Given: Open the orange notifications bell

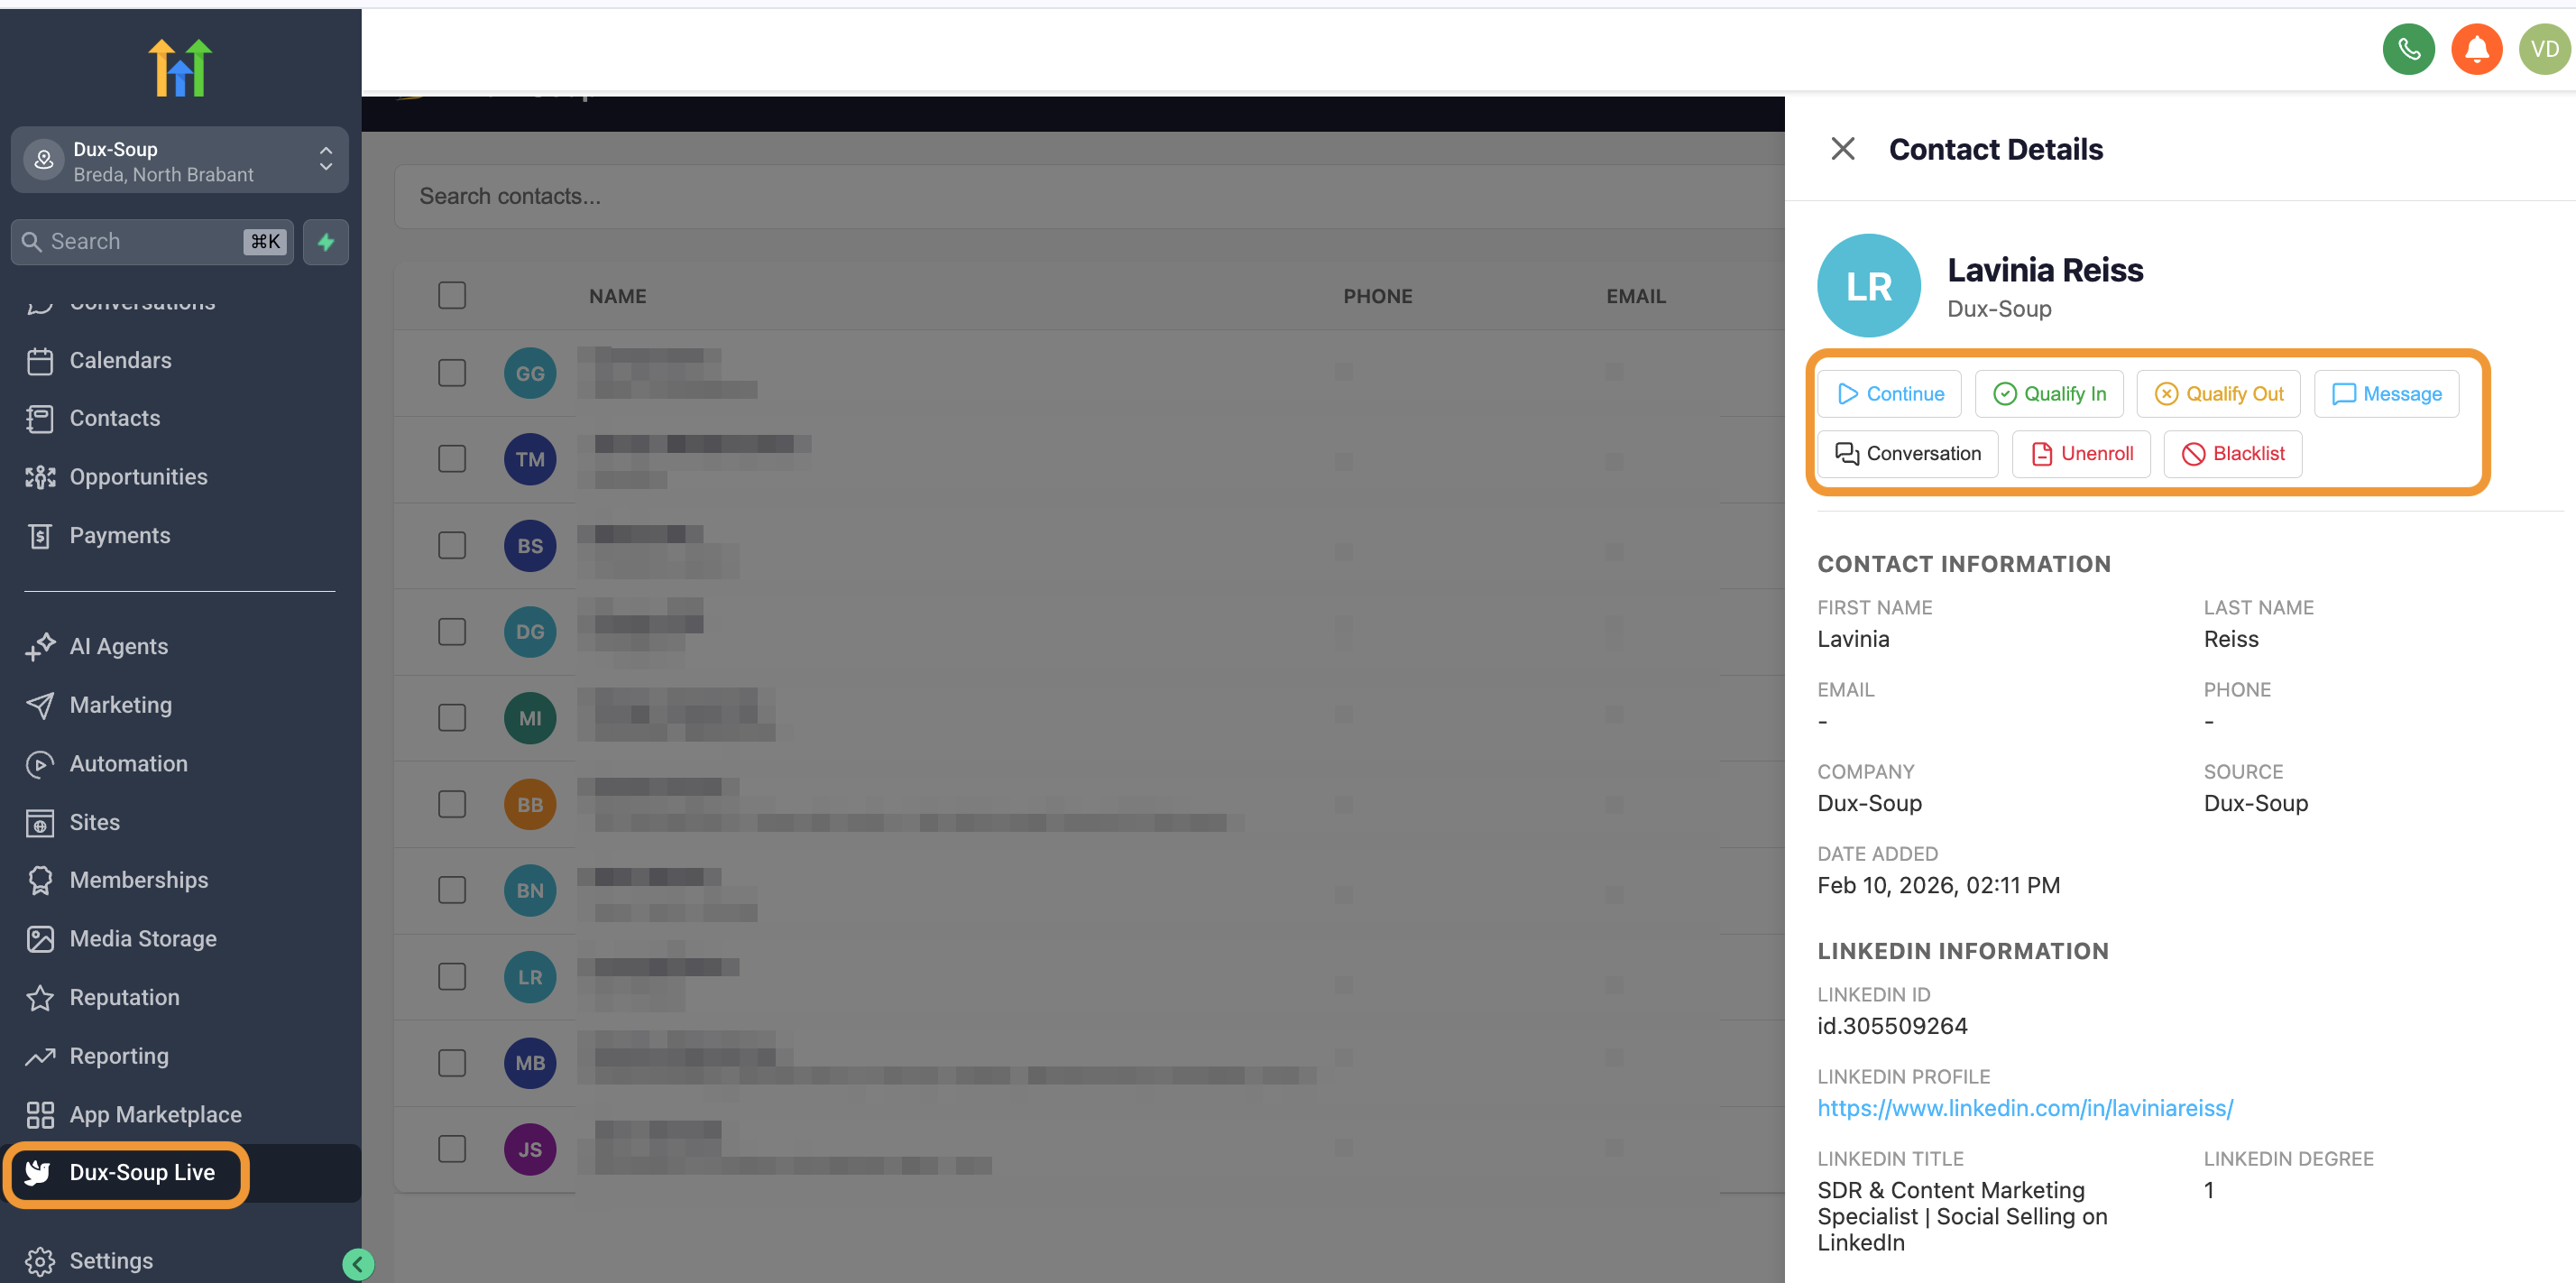Looking at the screenshot, I should (2476, 49).
